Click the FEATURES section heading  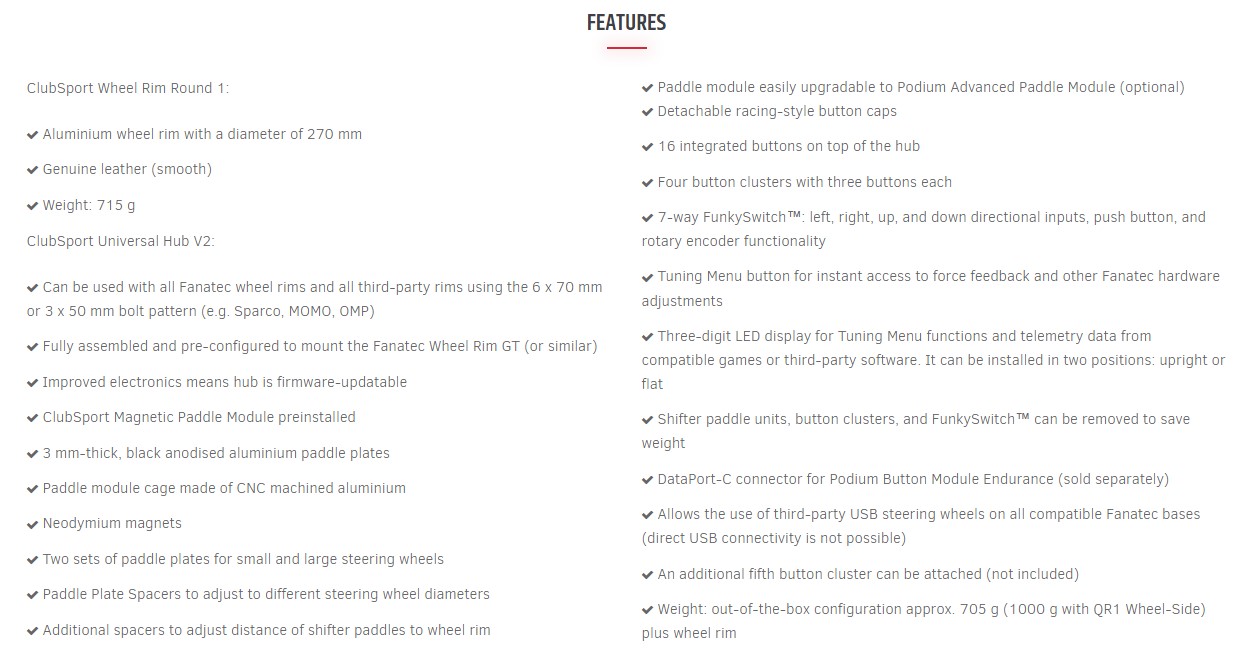pyautogui.click(x=626, y=22)
